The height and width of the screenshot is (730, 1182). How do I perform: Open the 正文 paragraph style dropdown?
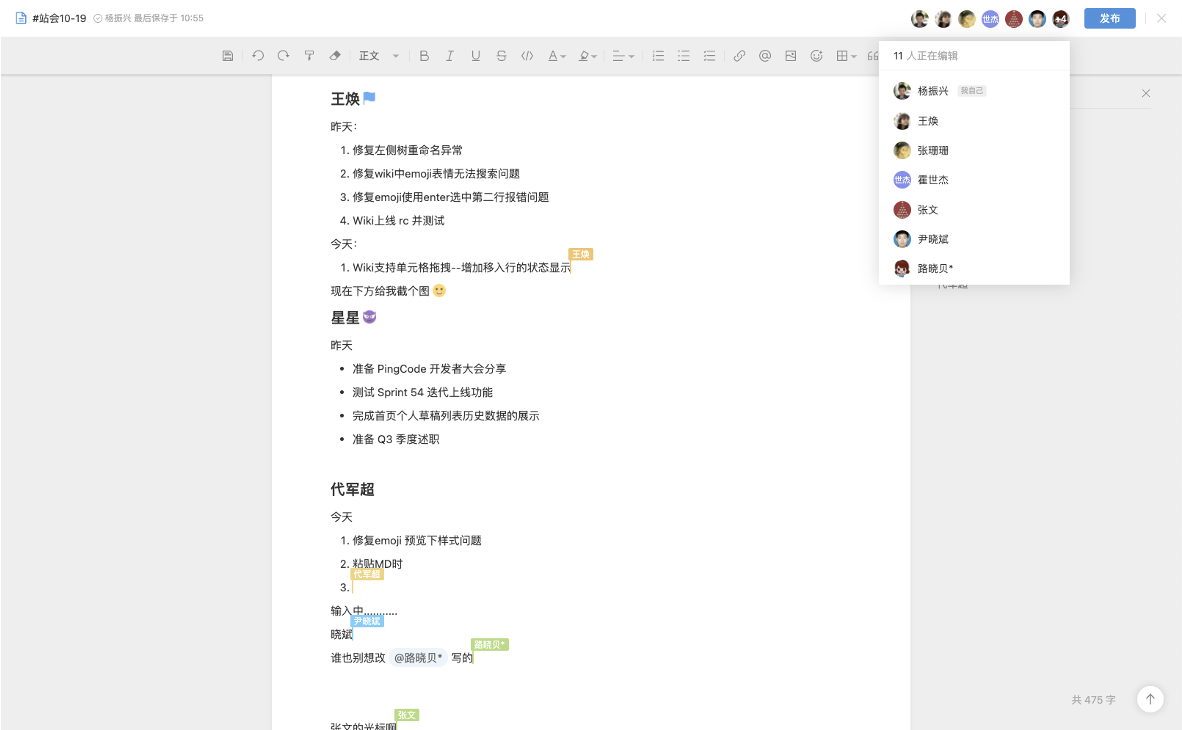[379, 56]
